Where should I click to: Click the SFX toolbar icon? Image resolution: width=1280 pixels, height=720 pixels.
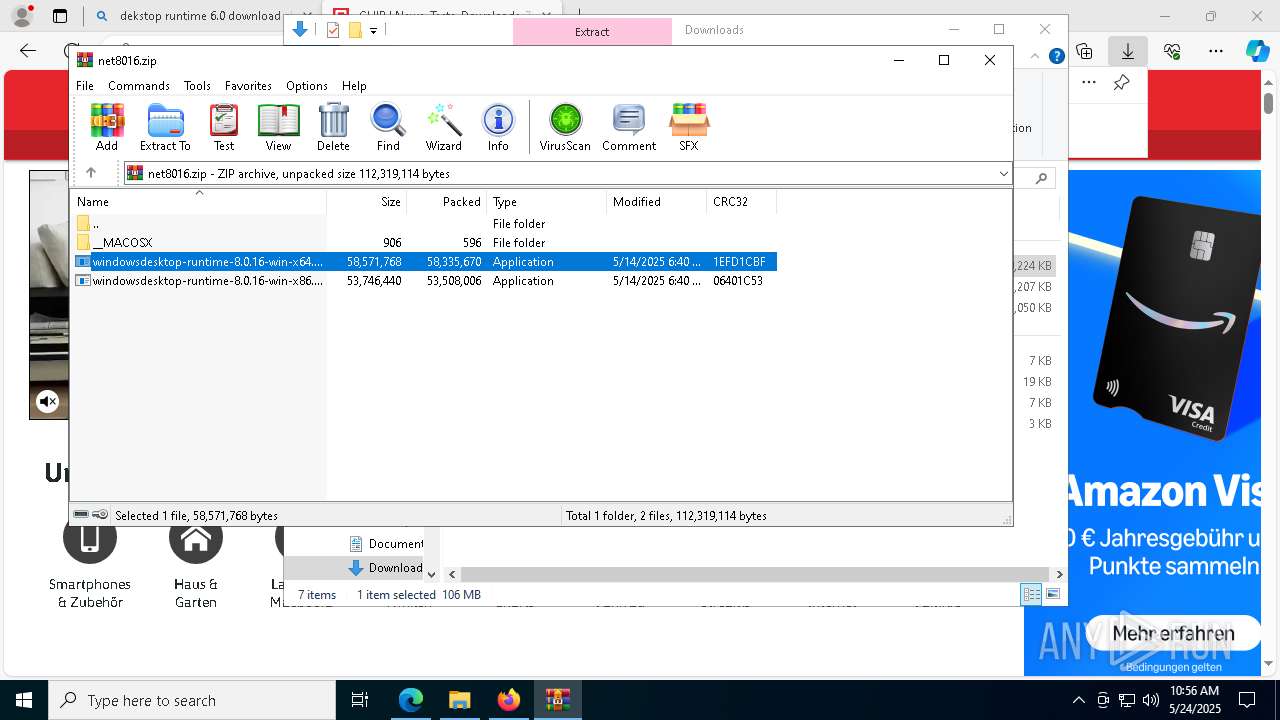click(689, 127)
